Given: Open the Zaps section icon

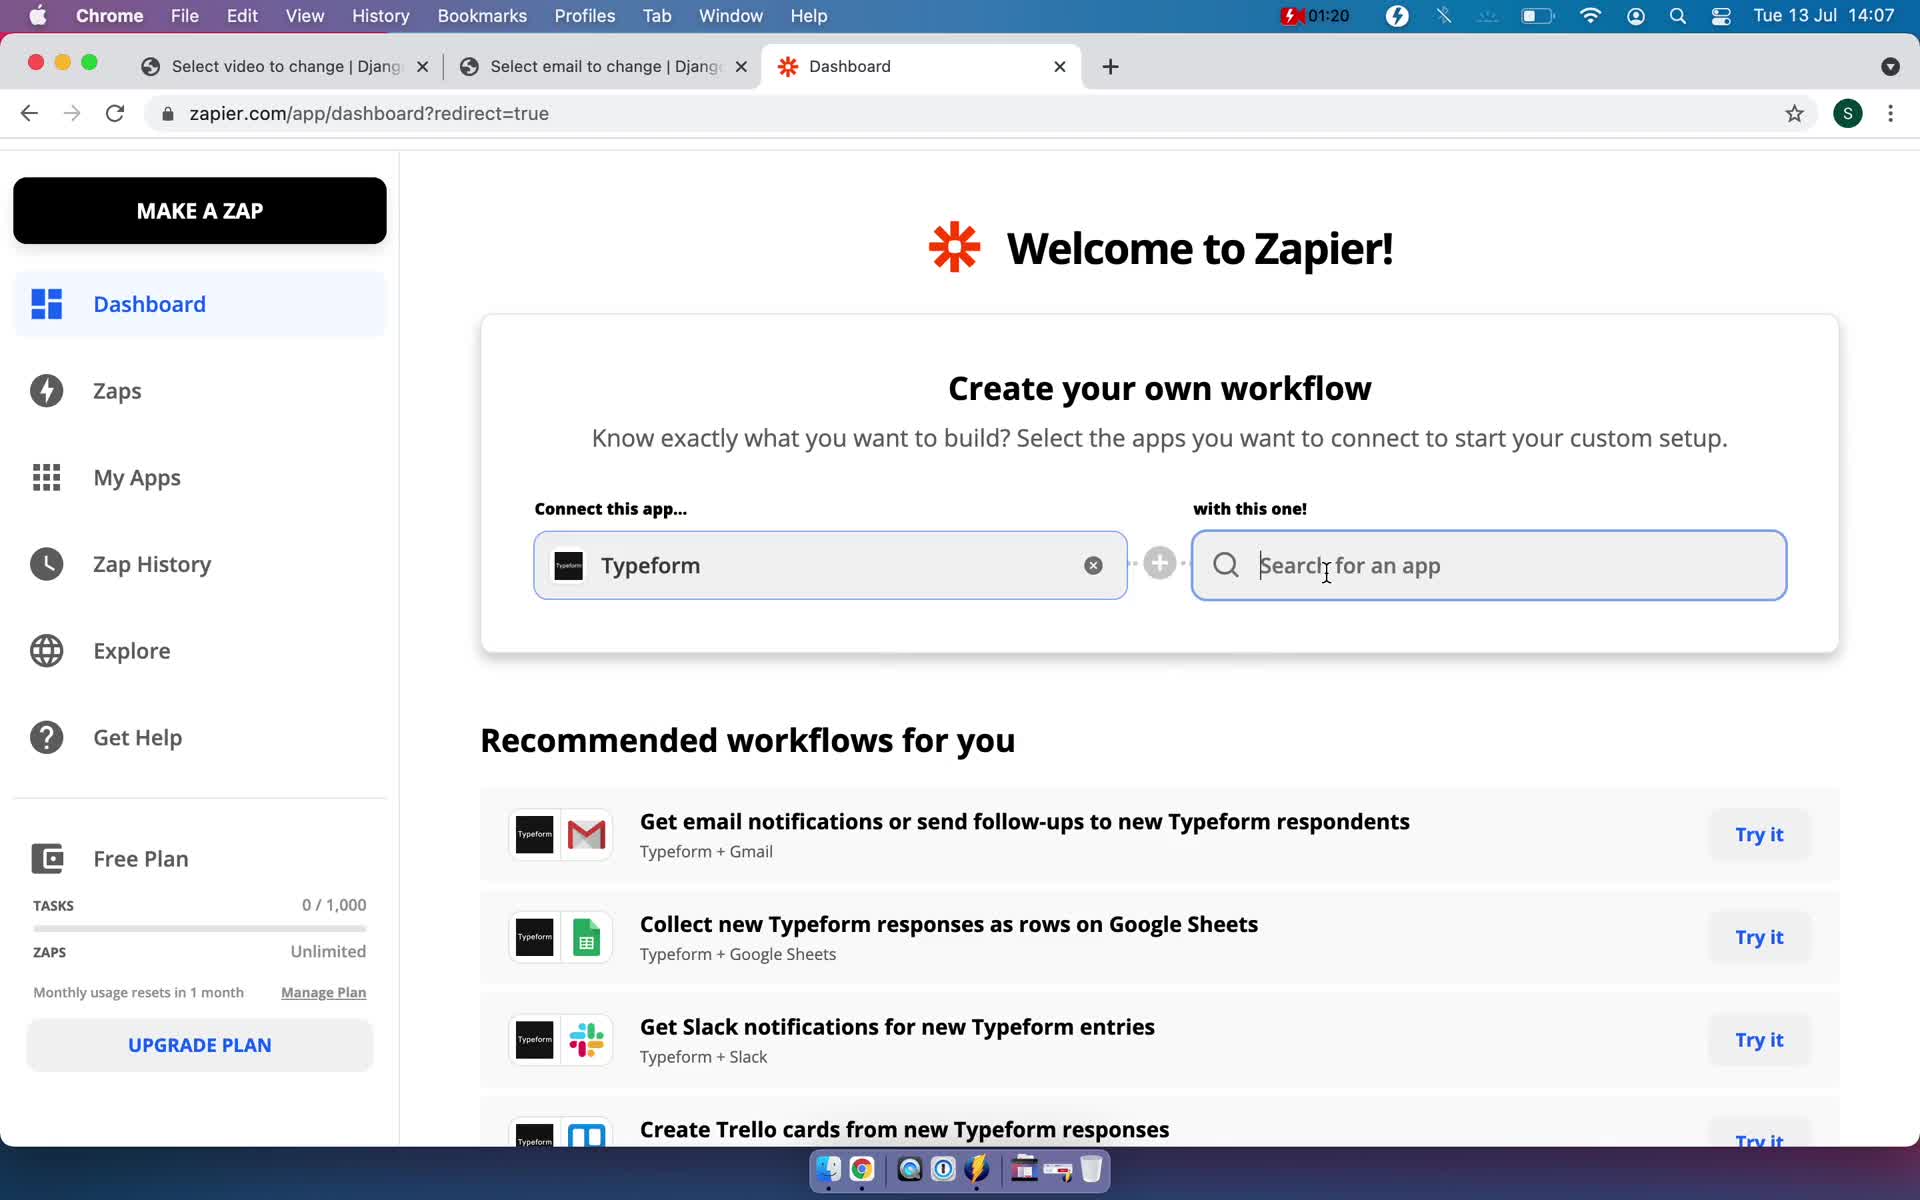Looking at the screenshot, I should [47, 390].
